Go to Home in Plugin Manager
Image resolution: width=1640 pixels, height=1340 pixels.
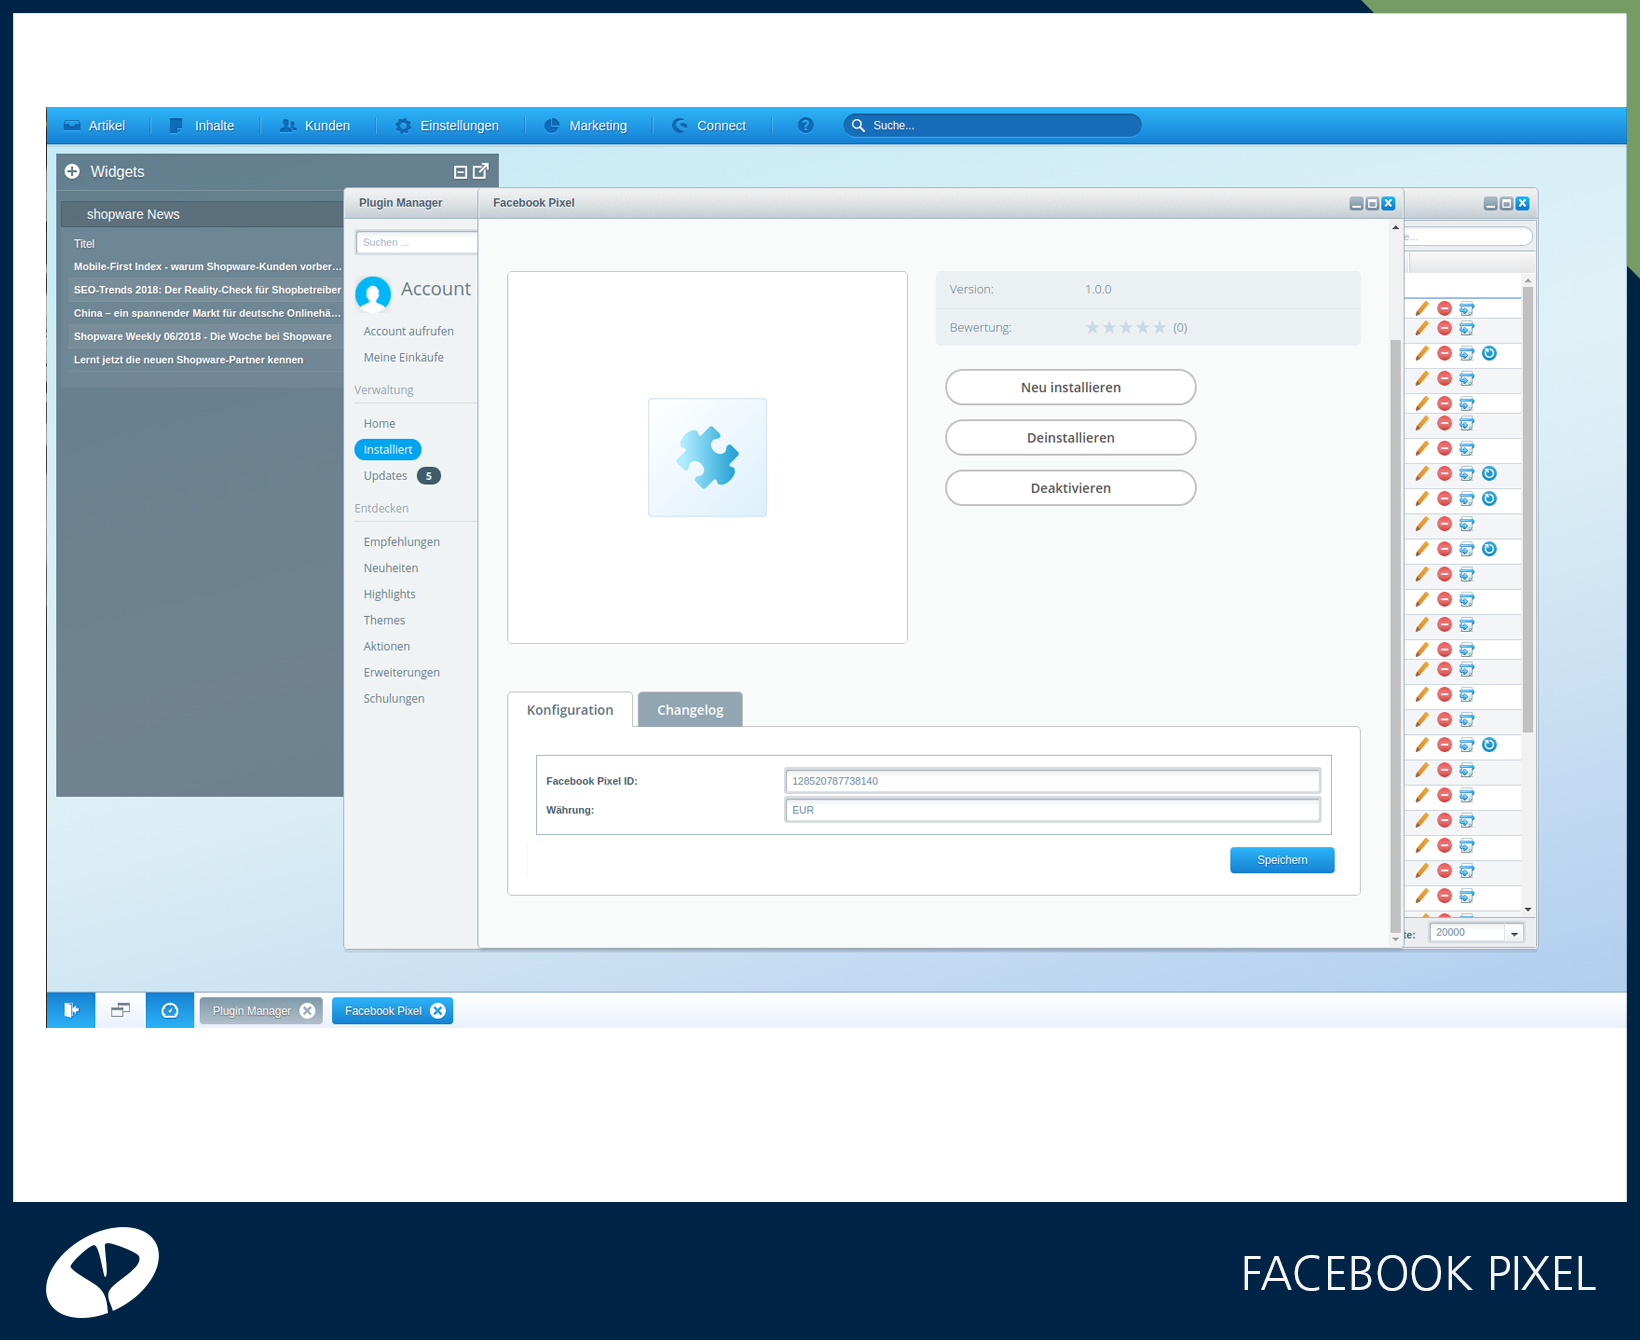379,424
